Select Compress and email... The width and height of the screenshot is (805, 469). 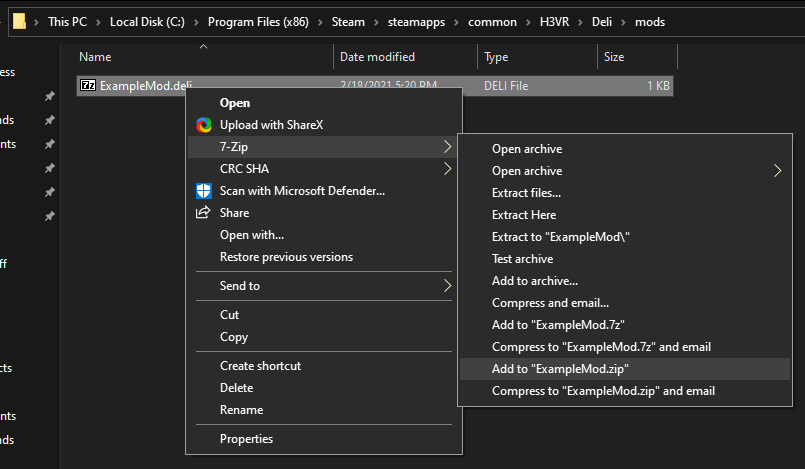pos(625,303)
